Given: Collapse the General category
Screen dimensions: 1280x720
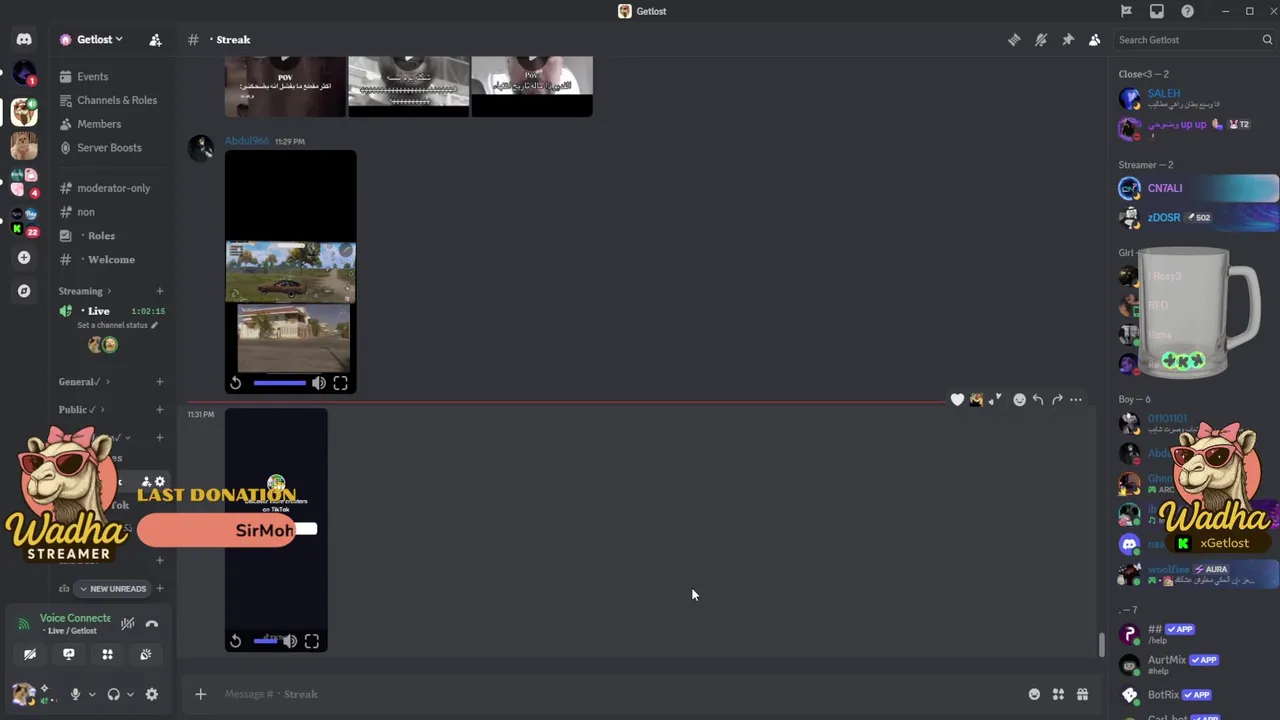Looking at the screenshot, I should 84,381.
